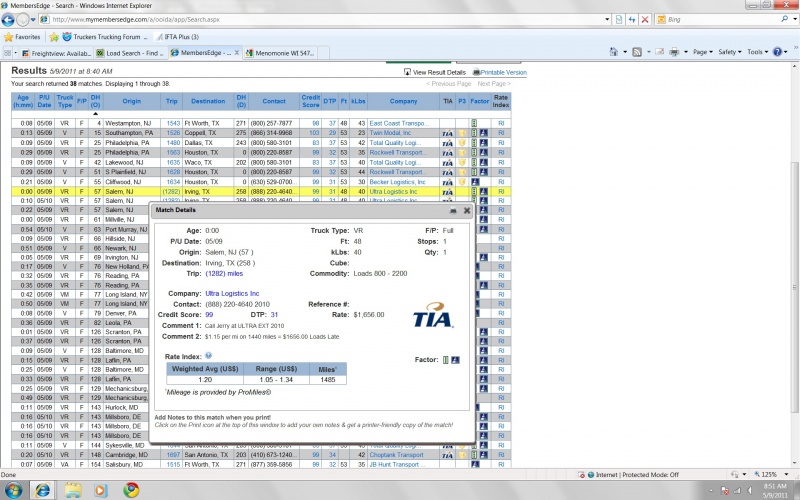The width and height of the screenshot is (800, 500).
Task: Click the Bing search magnifier icon
Action: click(x=784, y=19)
